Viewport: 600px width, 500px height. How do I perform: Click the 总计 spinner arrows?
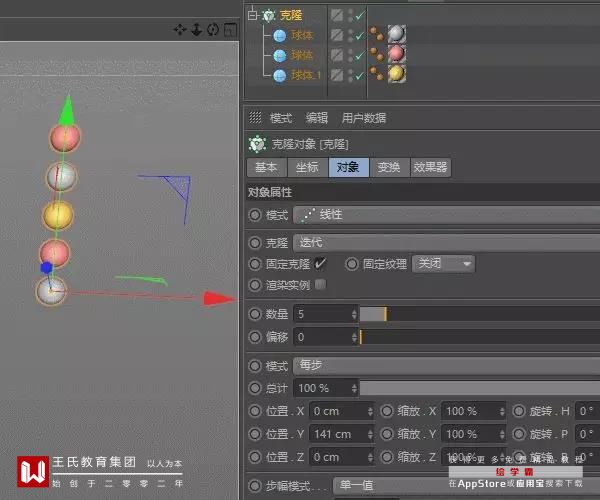[354, 388]
